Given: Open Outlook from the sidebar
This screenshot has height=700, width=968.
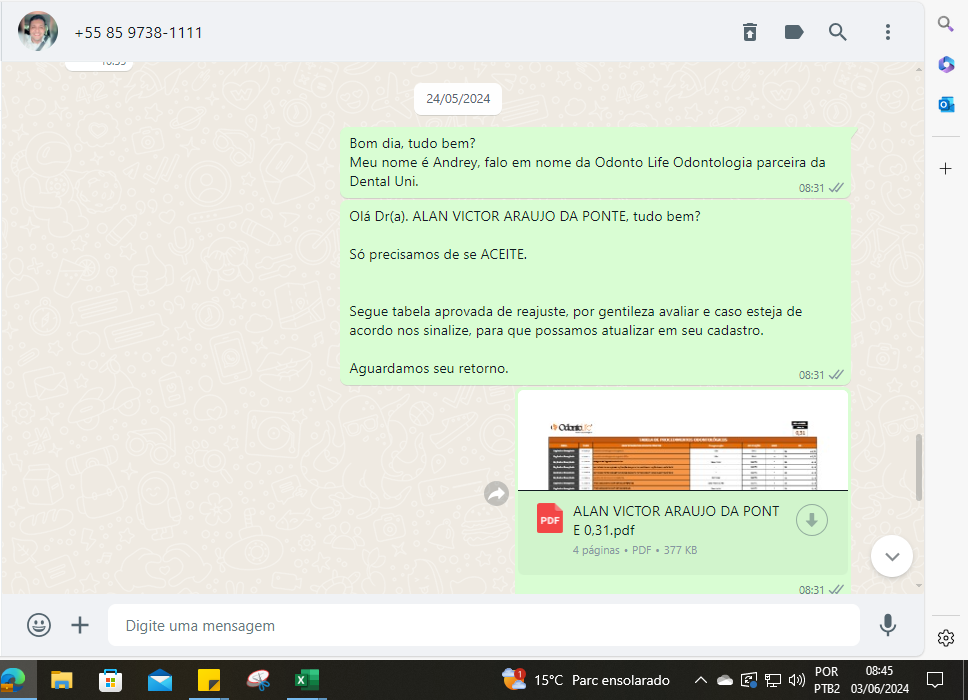Looking at the screenshot, I should tap(945, 104).
